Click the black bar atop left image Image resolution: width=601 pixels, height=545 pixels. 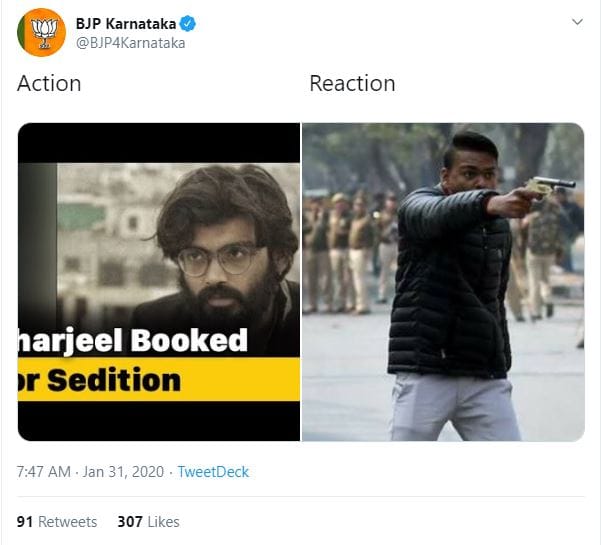click(159, 142)
